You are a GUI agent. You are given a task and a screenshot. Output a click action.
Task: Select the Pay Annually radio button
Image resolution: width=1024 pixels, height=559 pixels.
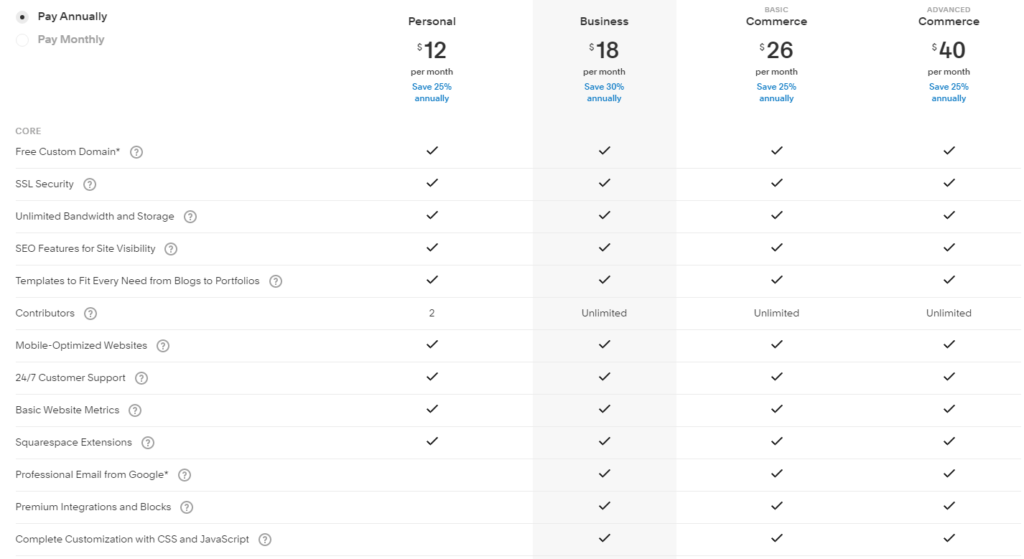(x=22, y=17)
